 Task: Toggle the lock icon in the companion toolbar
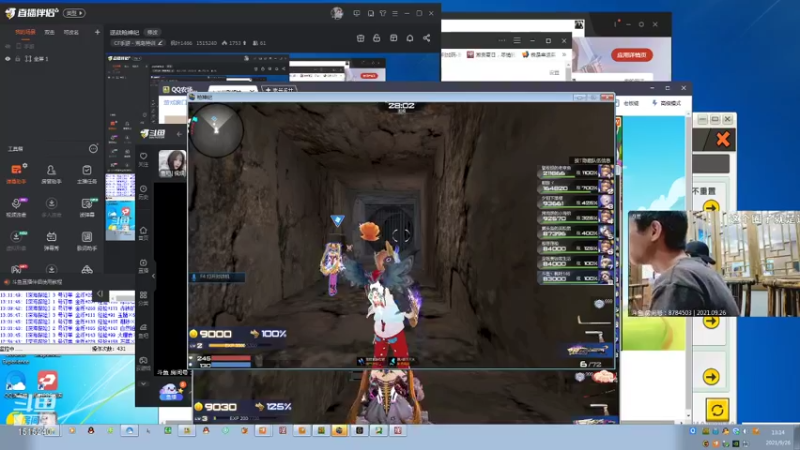coord(377,38)
